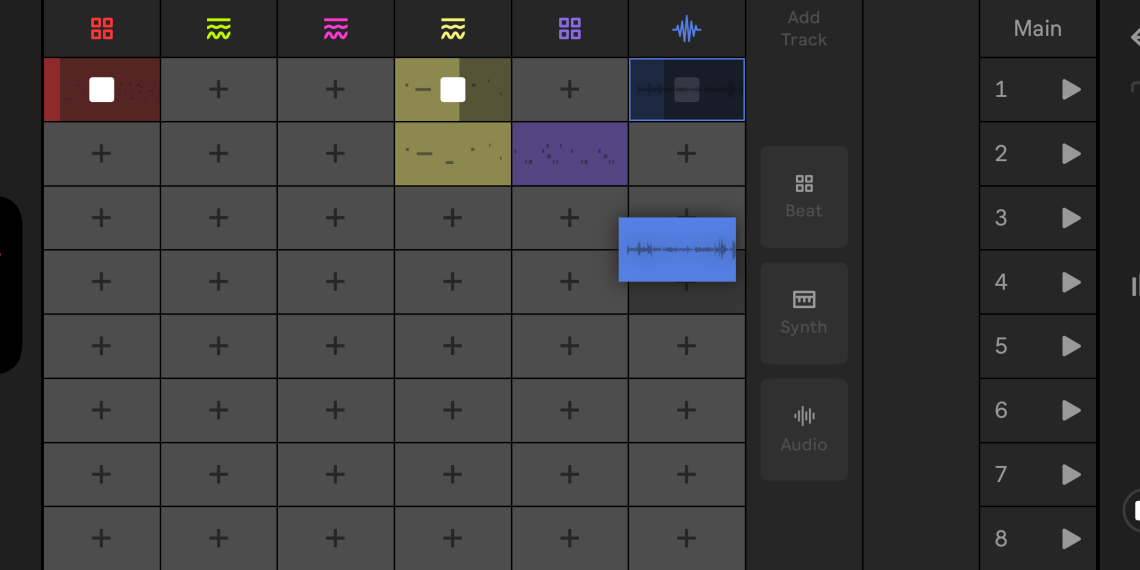The height and width of the screenshot is (570, 1140).
Task: Select the floating blue audio waveform clip
Action: (677, 249)
